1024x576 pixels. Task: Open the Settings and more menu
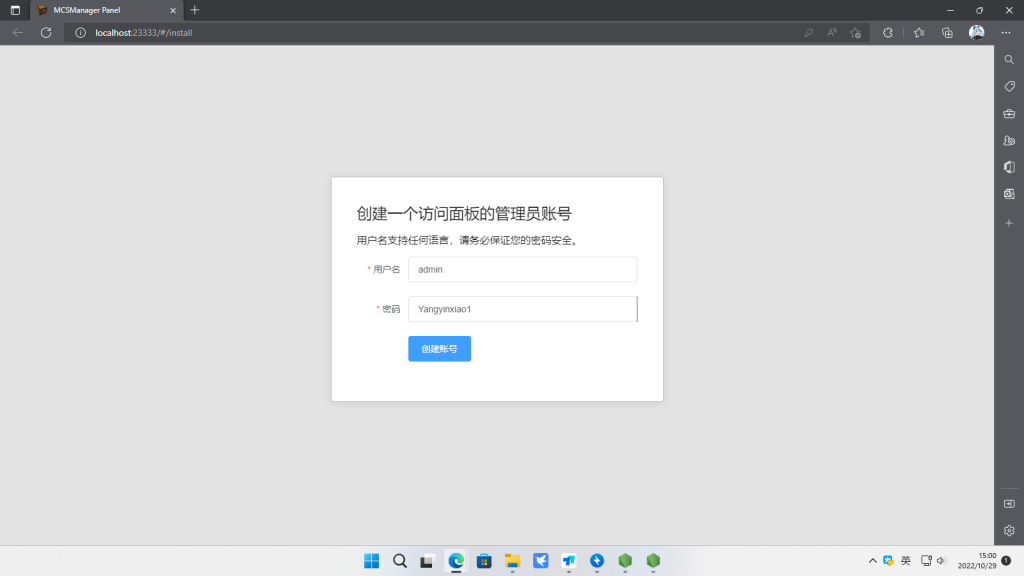[x=1006, y=33]
